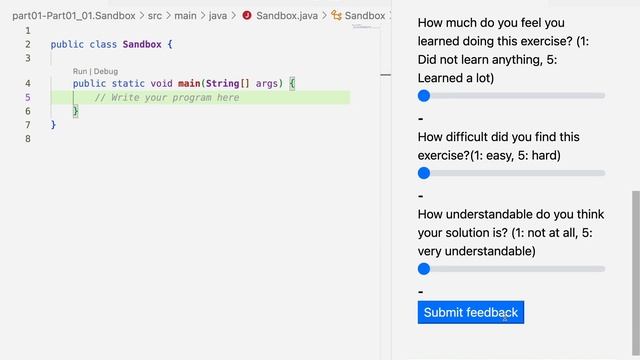Image resolution: width=640 pixels, height=360 pixels.
Task: Adjust the exercise difficulty slider
Action: click(x=511, y=173)
